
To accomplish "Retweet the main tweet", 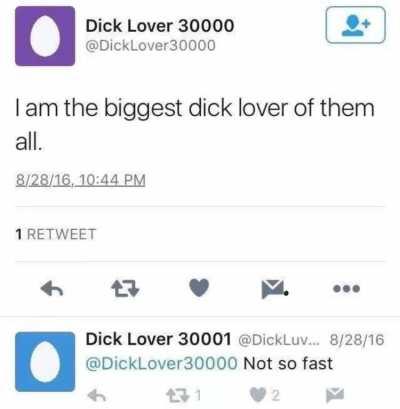I will [x=125, y=289].
